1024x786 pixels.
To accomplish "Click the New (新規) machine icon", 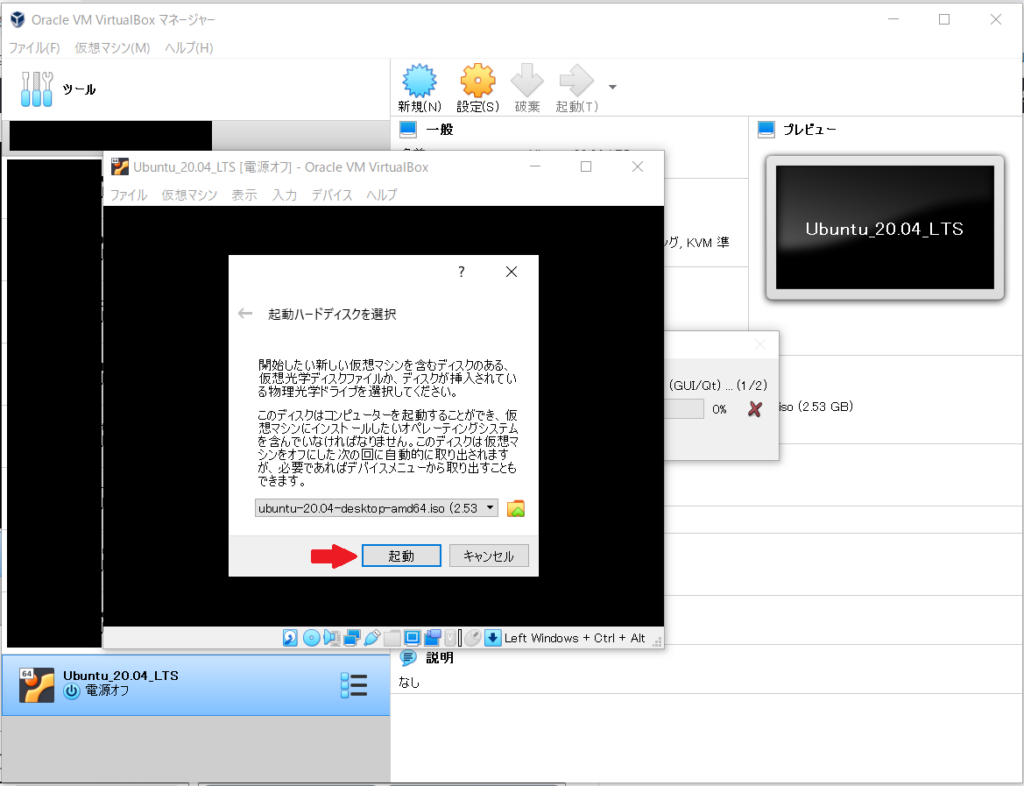I will 419,81.
